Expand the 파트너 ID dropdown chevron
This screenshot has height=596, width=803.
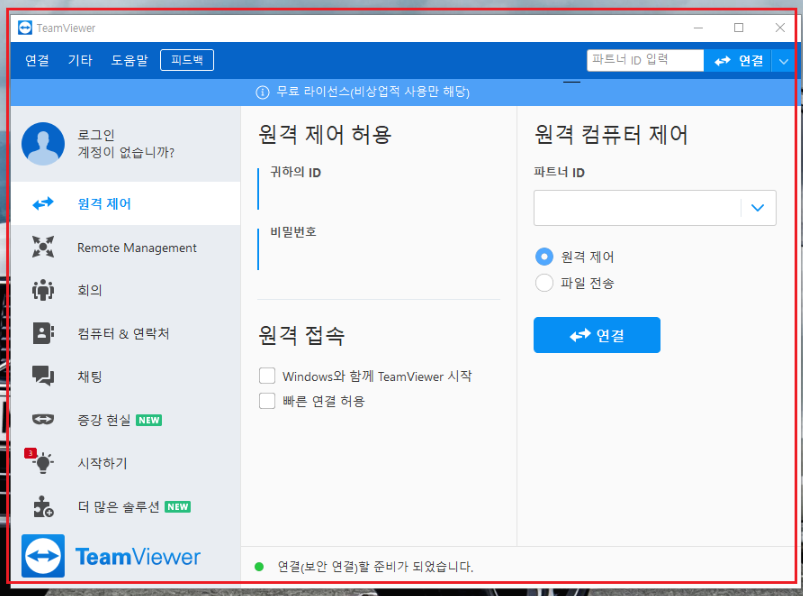coord(758,207)
